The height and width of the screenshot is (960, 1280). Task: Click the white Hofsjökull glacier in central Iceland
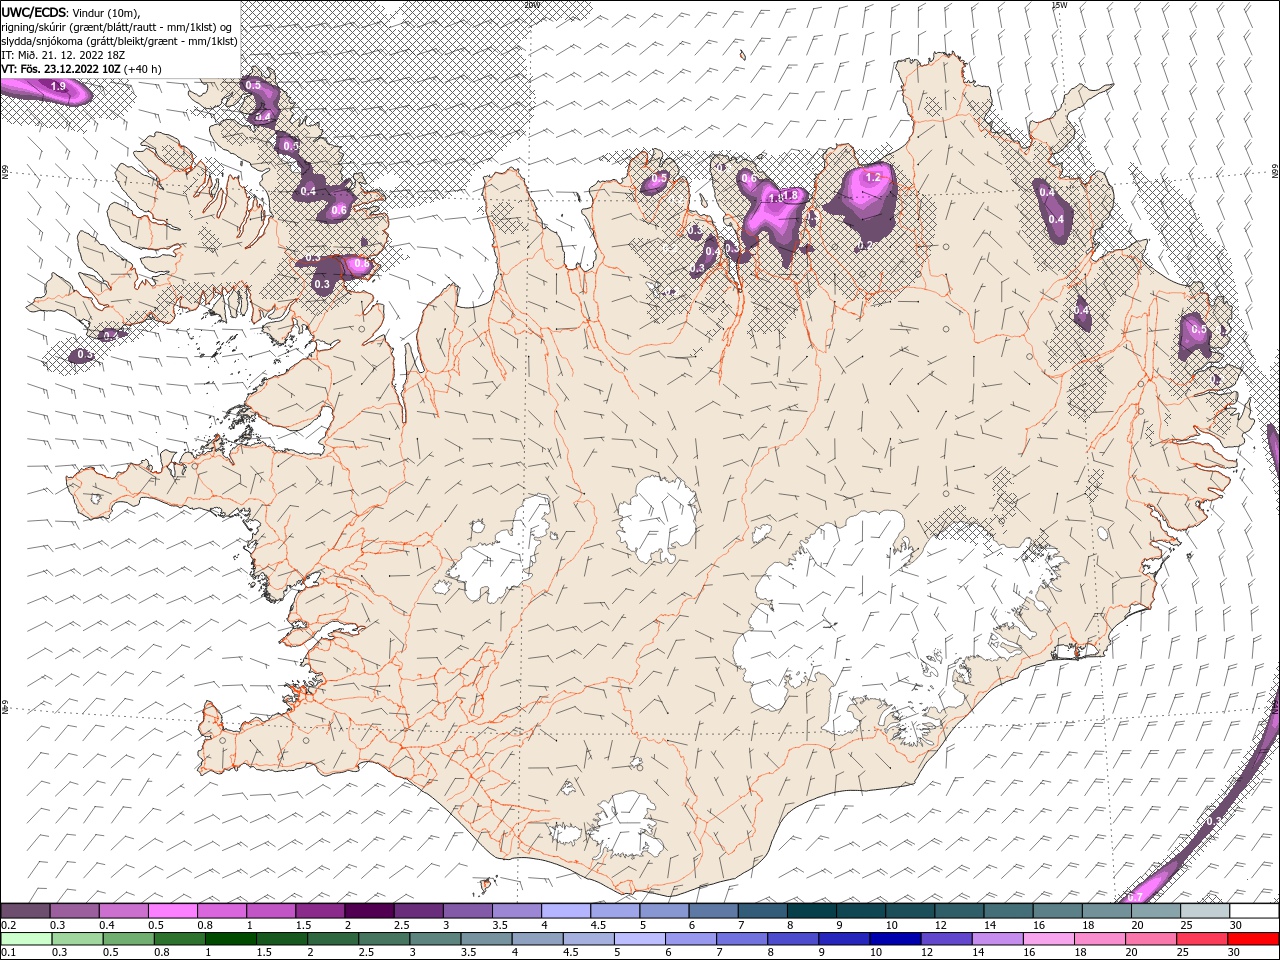pos(658,518)
